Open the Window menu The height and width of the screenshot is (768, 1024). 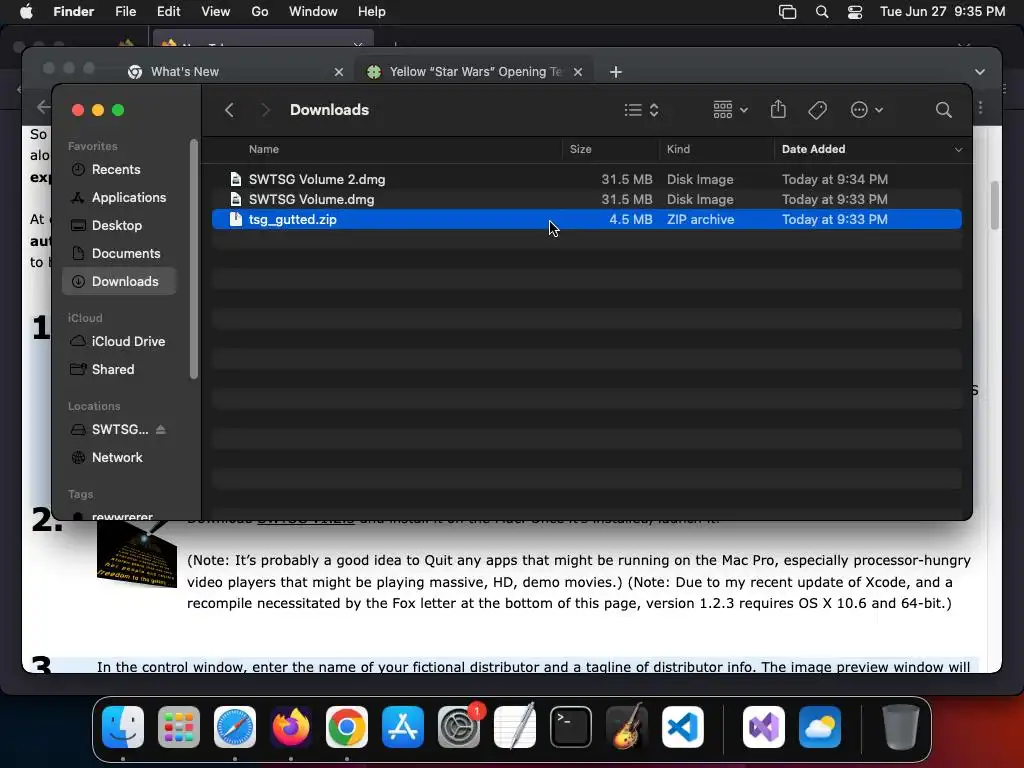pos(313,12)
